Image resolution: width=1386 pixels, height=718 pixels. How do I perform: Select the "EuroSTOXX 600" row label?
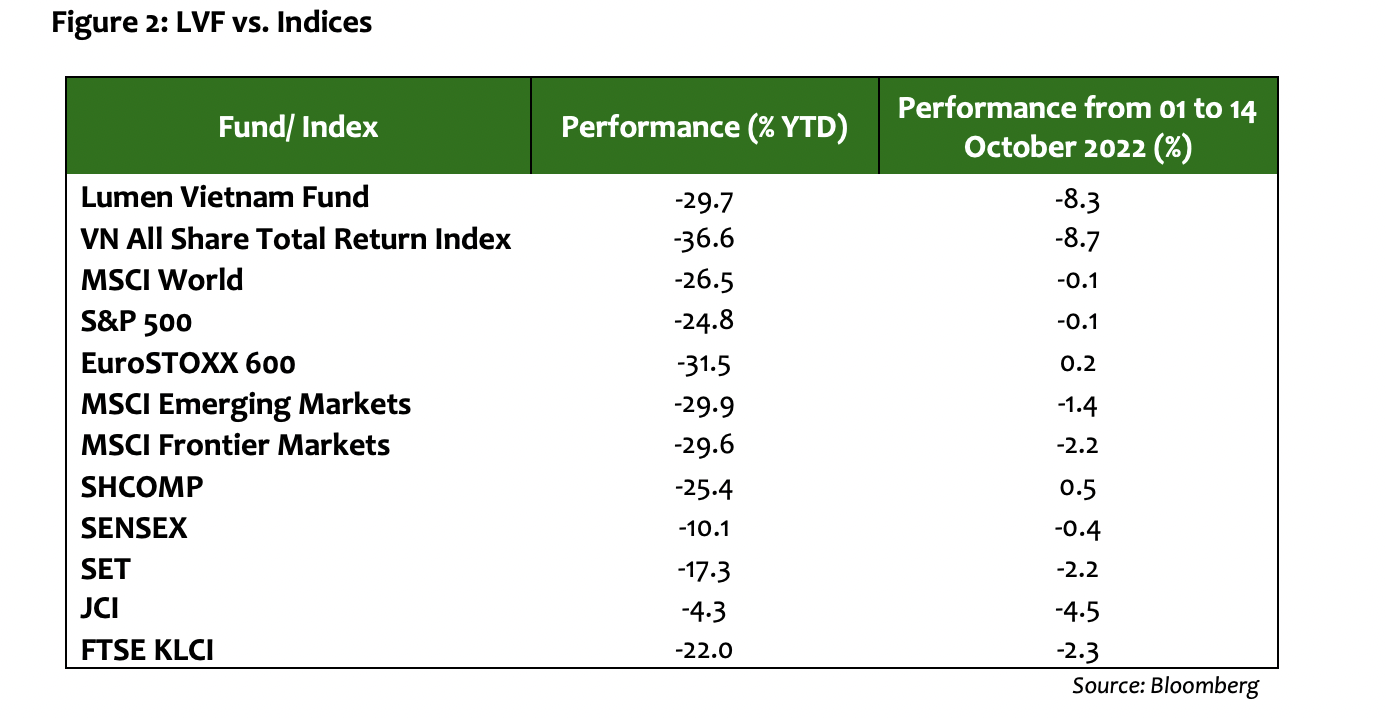(189, 362)
